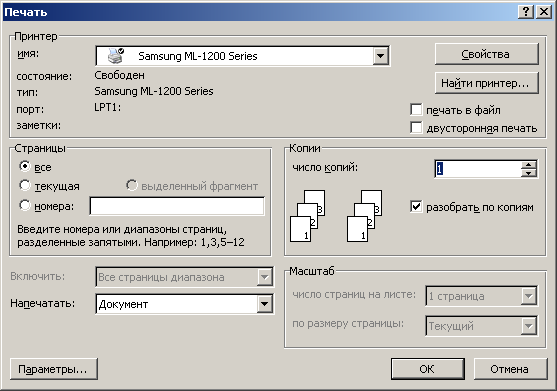Viewport: 557px width, 391px height.
Task: Click the "LPT1:" port value
Action: pos(107,107)
